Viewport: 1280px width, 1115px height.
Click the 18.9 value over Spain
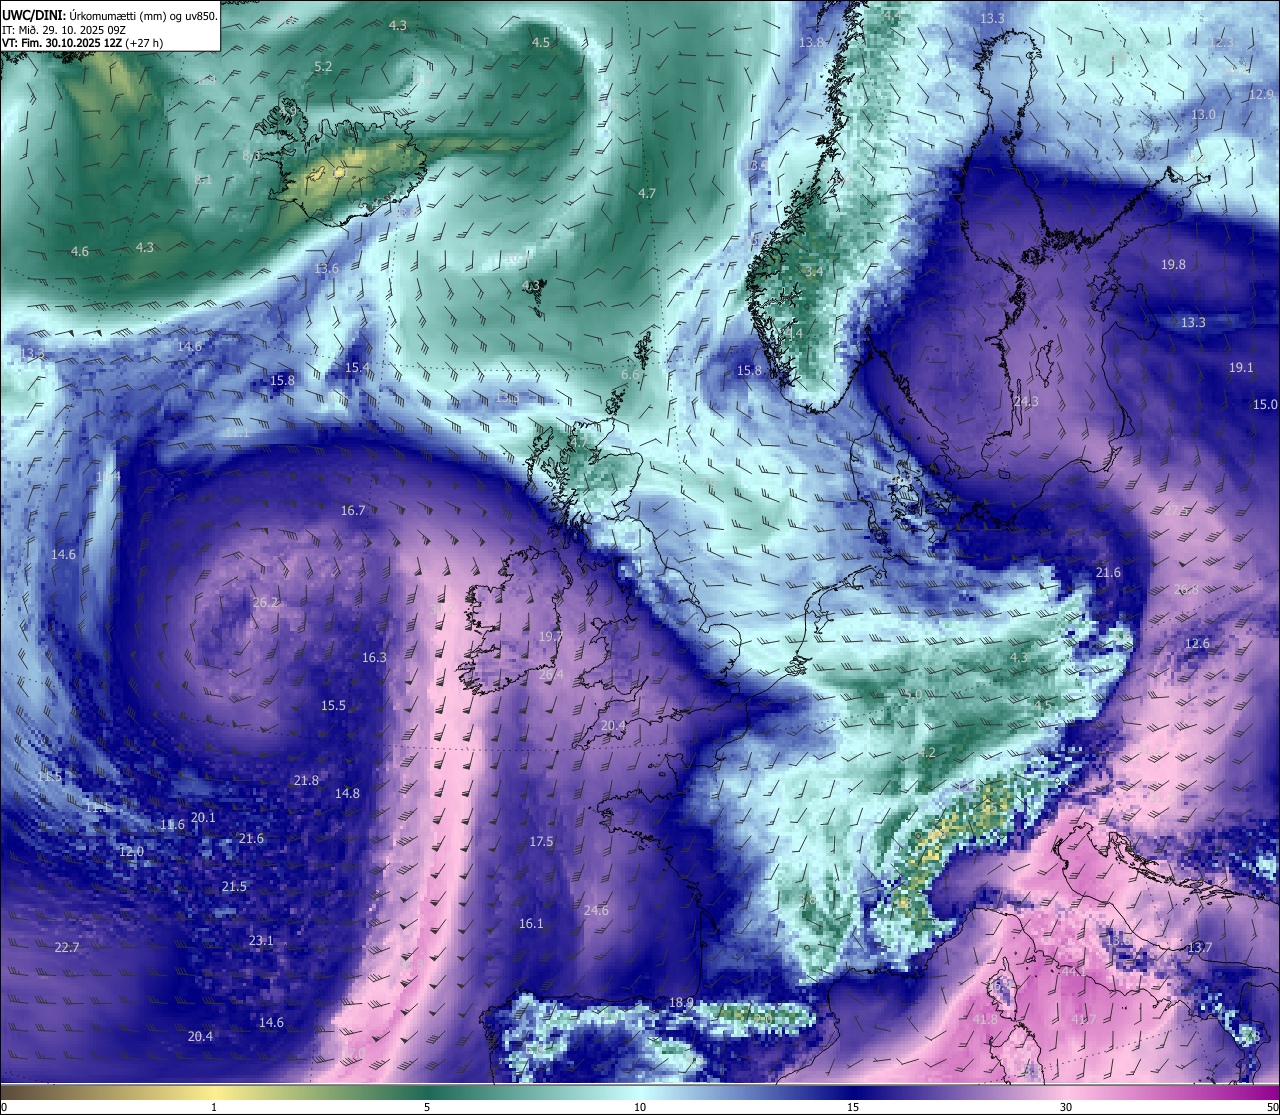pyautogui.click(x=681, y=1003)
